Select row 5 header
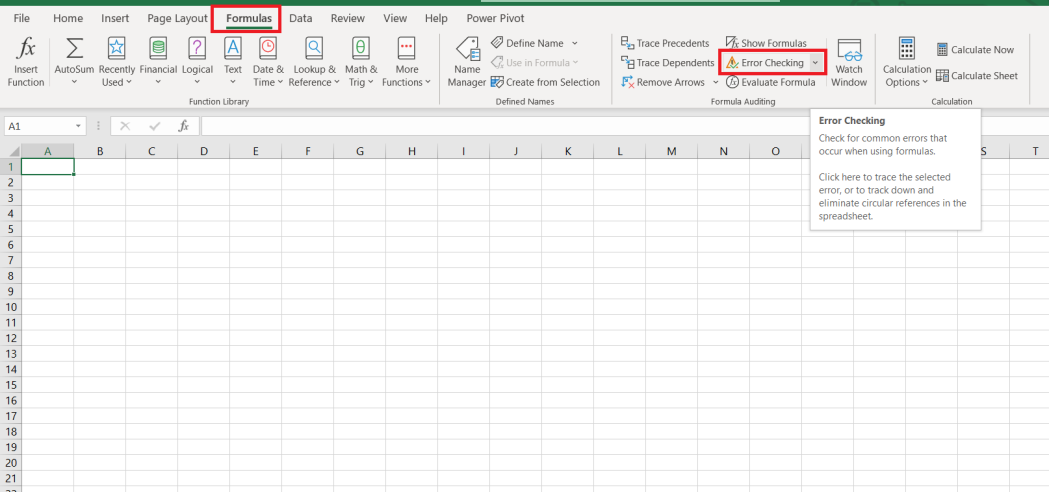 point(11,229)
